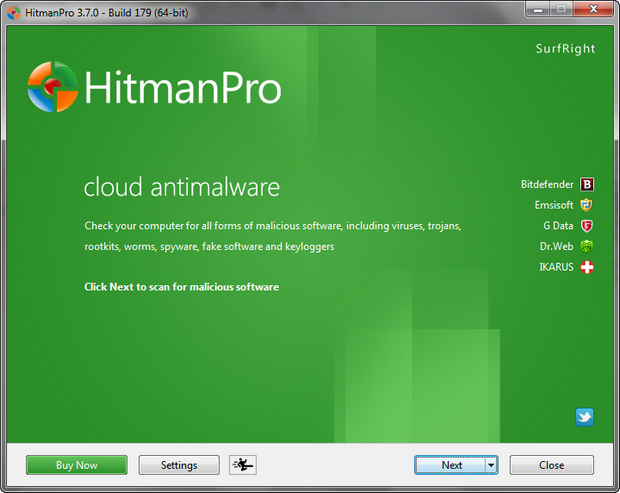The width and height of the screenshot is (620, 493).
Task: Open the Settings dialog
Action: pos(179,465)
